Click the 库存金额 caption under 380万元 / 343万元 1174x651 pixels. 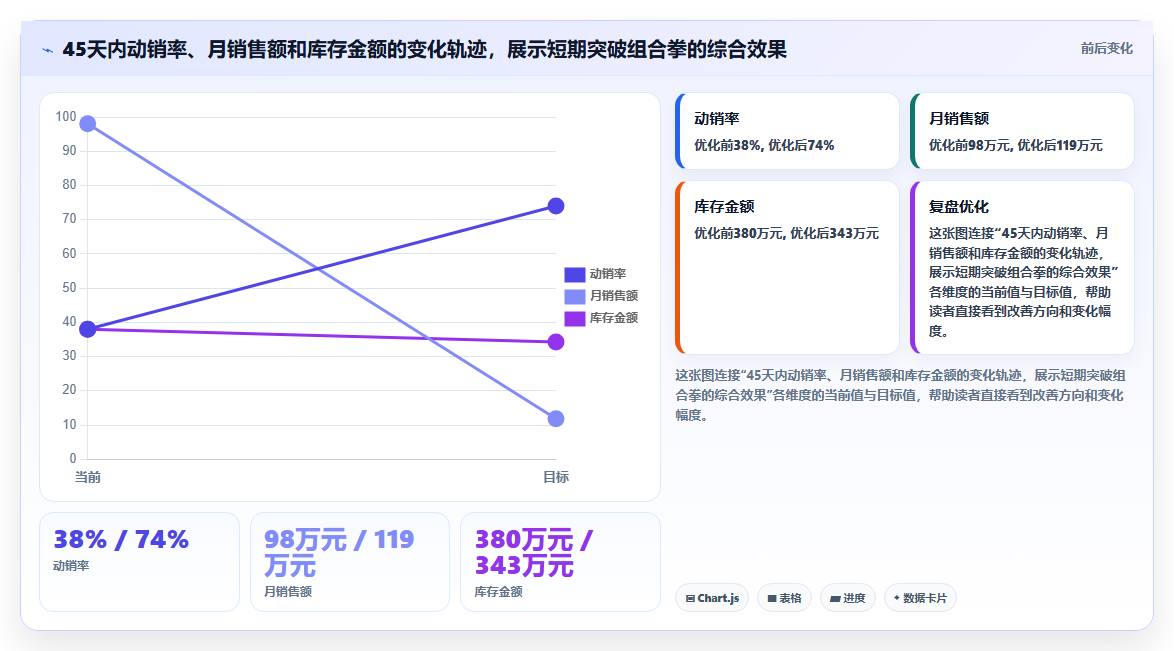(499, 592)
